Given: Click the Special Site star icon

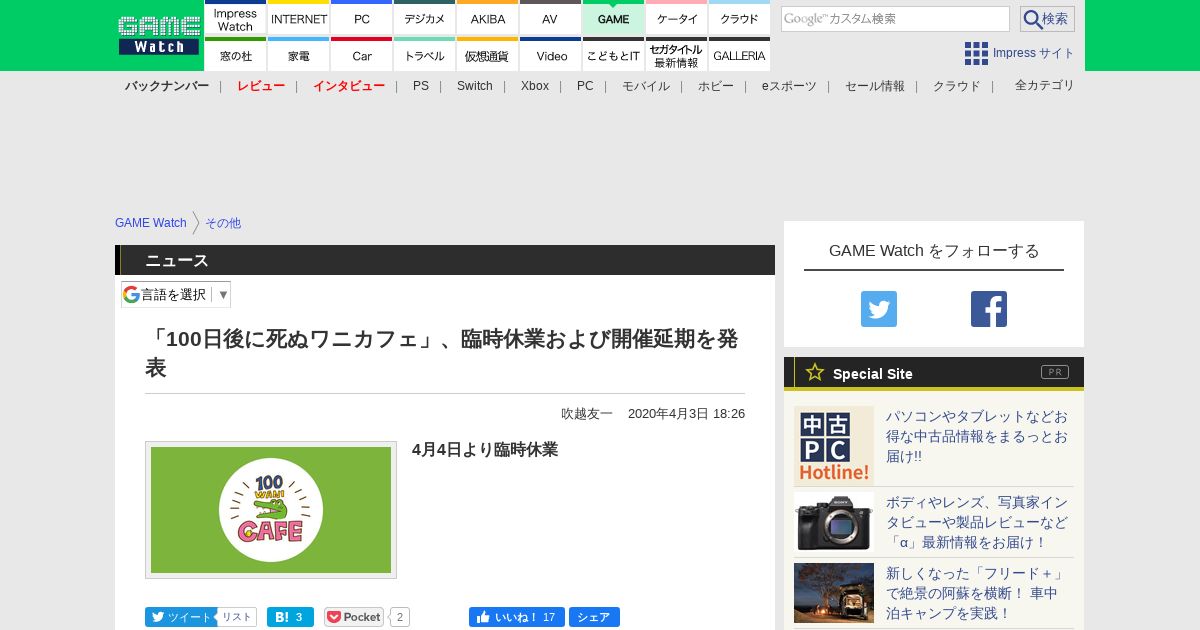Looking at the screenshot, I should (815, 372).
